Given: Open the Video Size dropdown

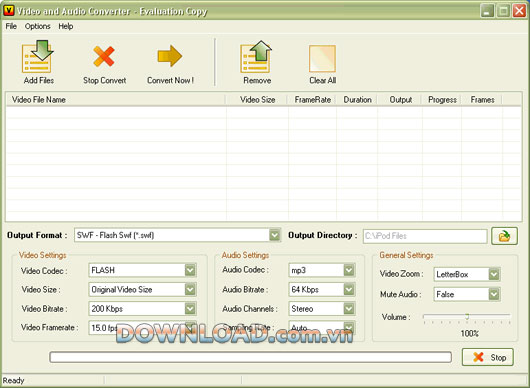Looking at the screenshot, I should point(190,289).
